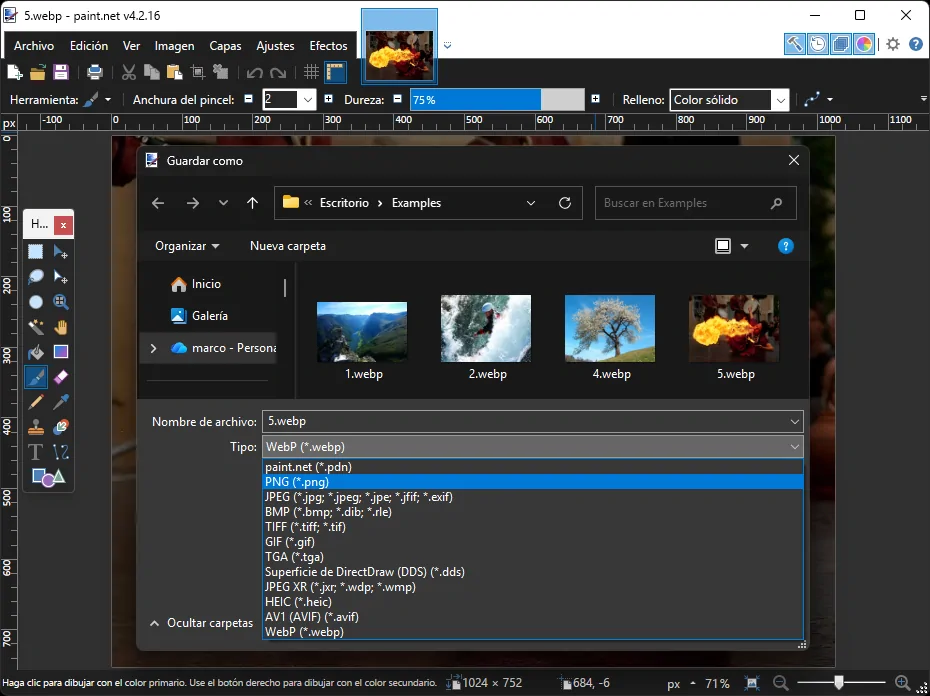The width and height of the screenshot is (930, 696).
Task: Open the Efectos menu
Action: 328,45
